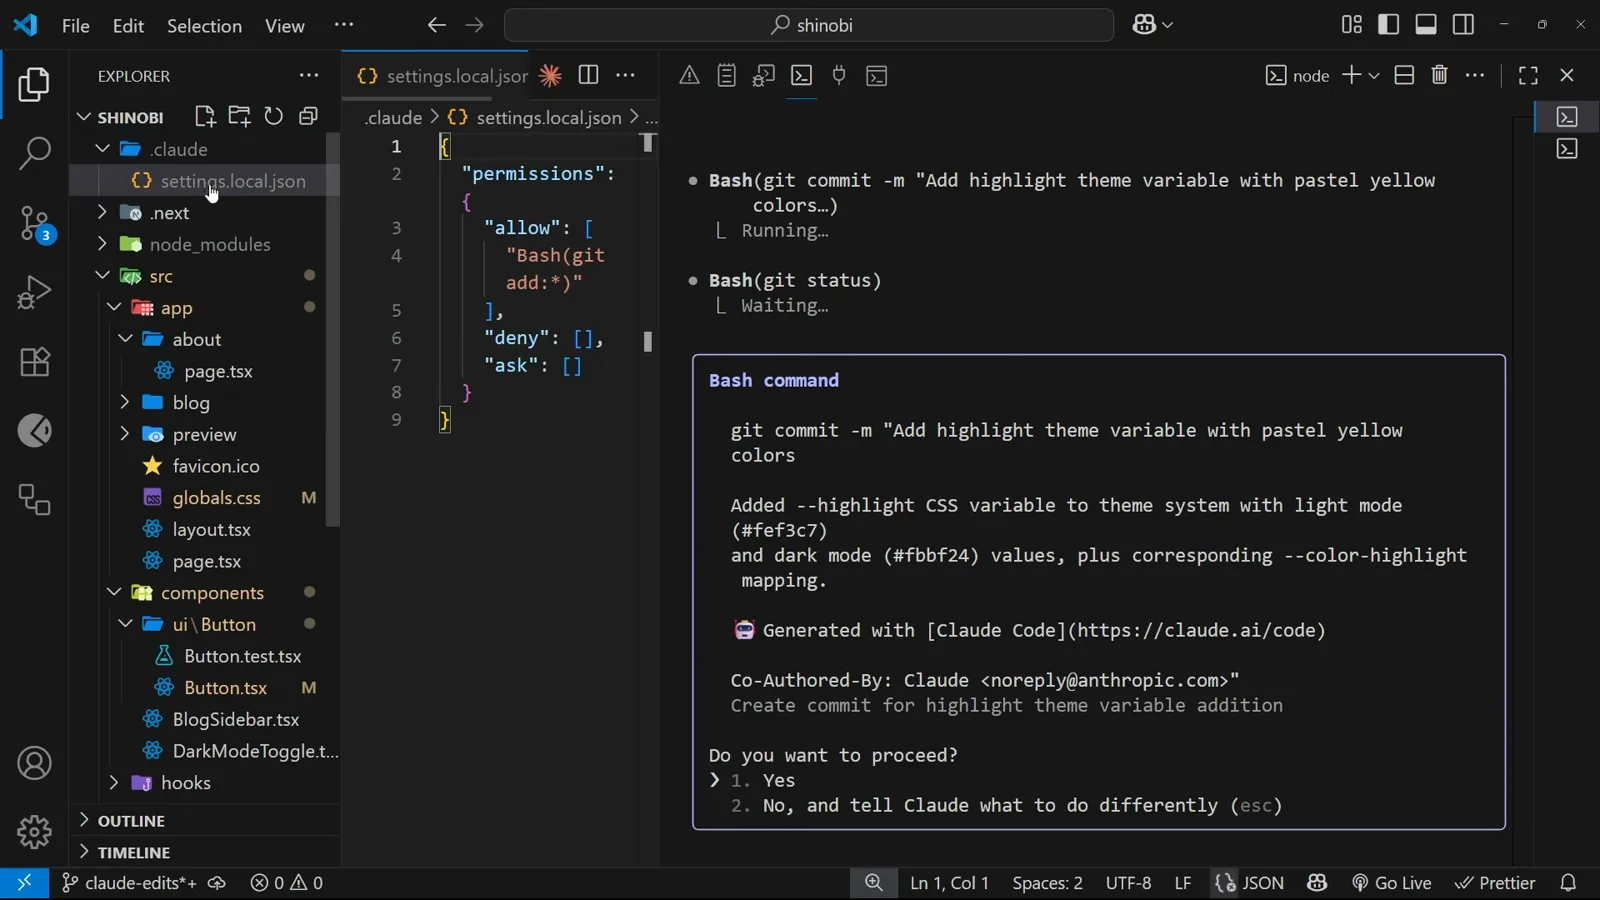Open the Ports panel plug icon

[x=839, y=75]
